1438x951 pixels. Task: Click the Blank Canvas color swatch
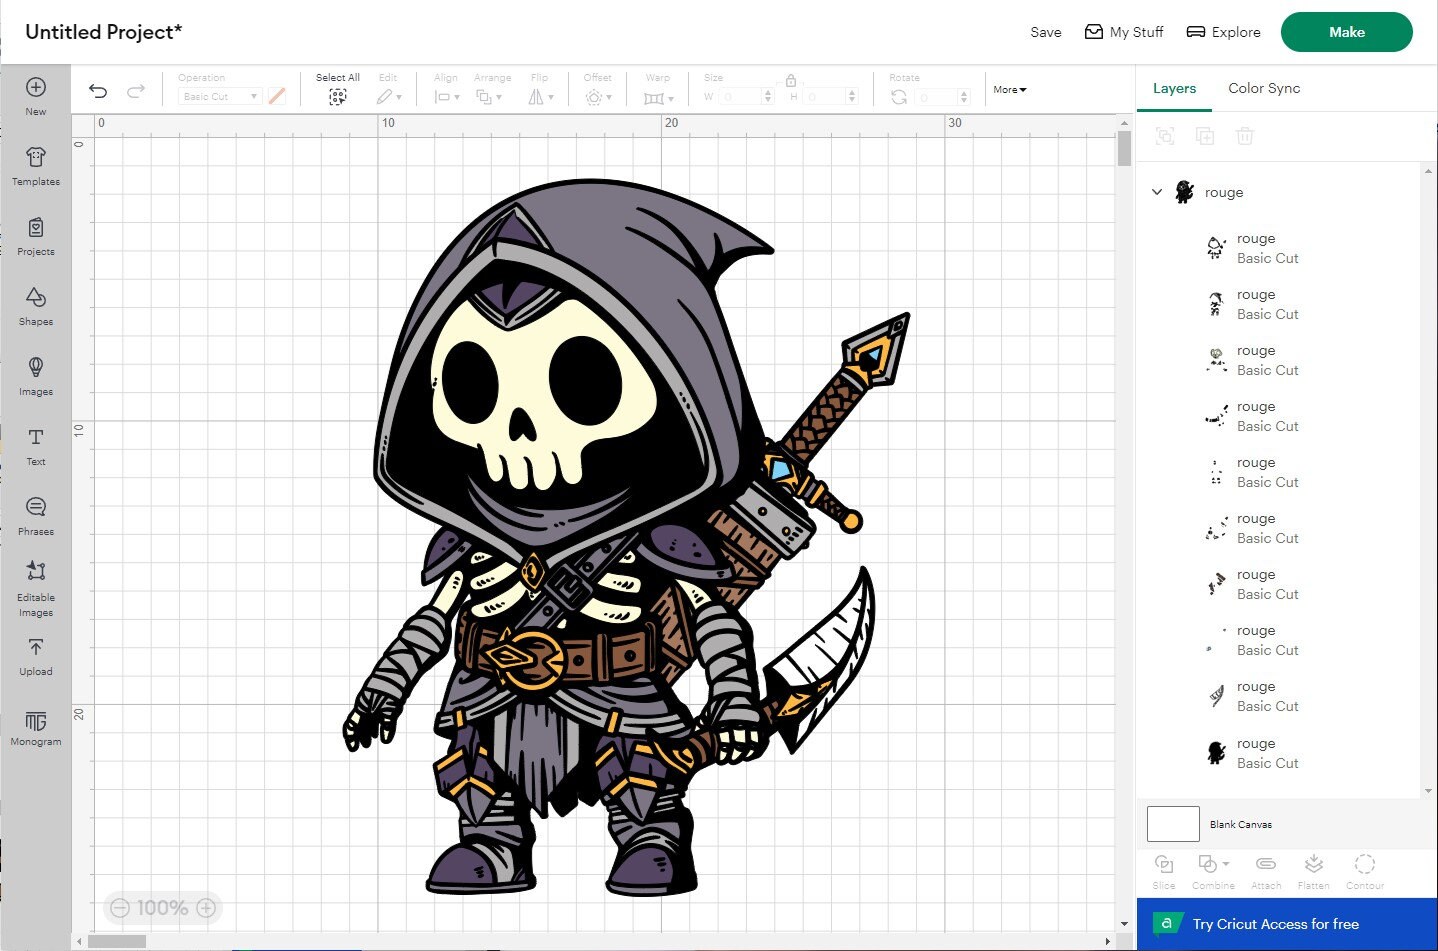pyautogui.click(x=1172, y=823)
